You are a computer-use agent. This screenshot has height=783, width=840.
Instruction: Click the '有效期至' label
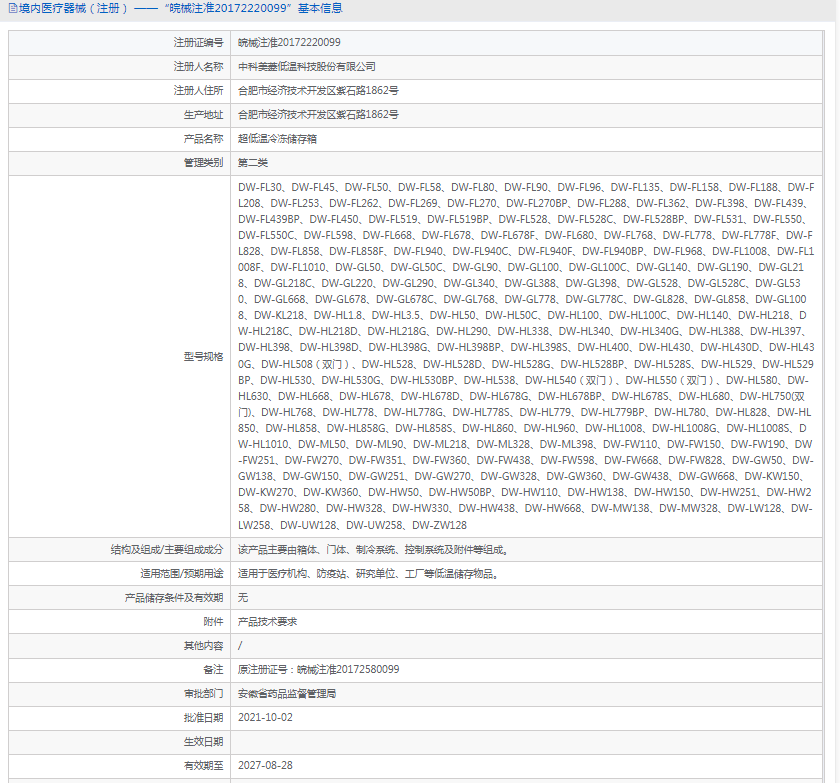[x=204, y=766]
